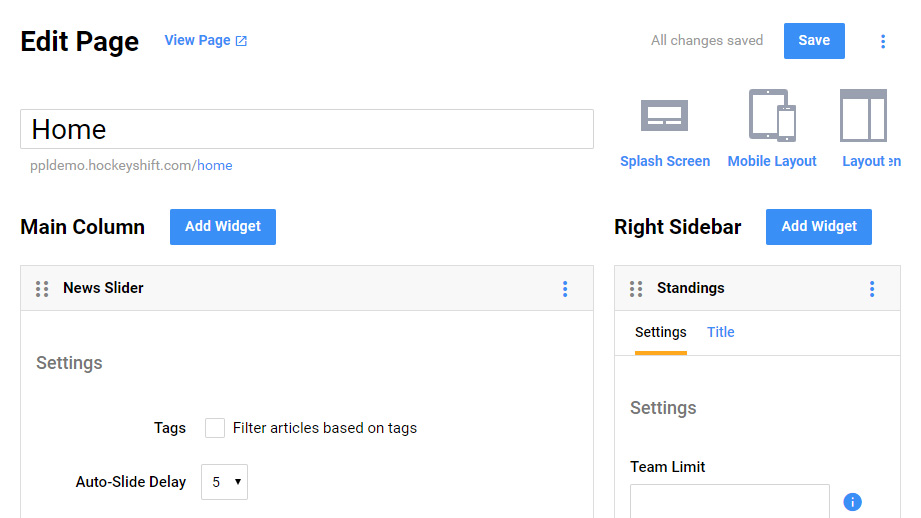Click the page title field containing Home
This screenshot has height=518, width=921.
coord(306,129)
